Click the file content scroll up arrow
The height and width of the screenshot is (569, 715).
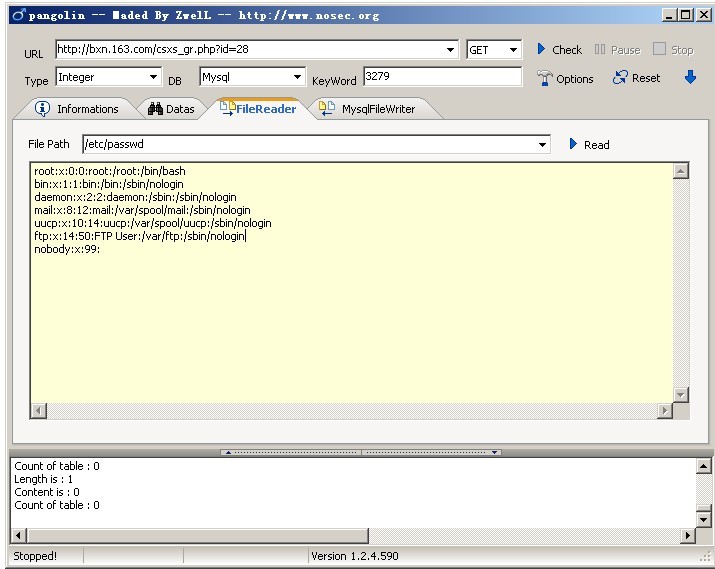[680, 171]
